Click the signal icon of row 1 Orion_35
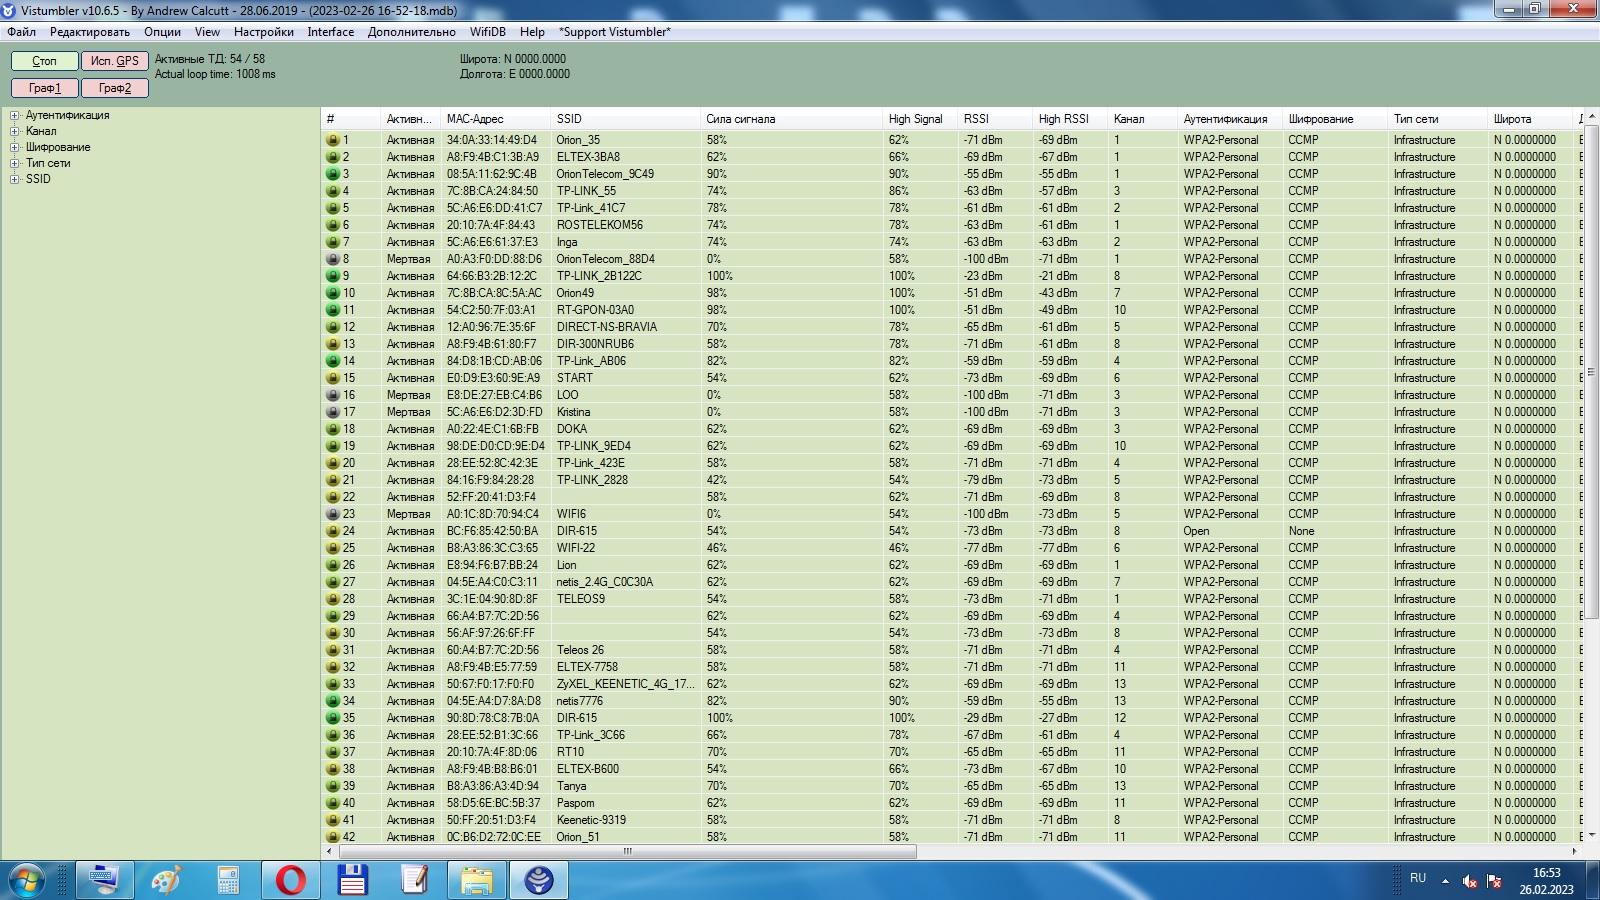Image resolution: width=1600 pixels, height=900 pixels. [333, 140]
